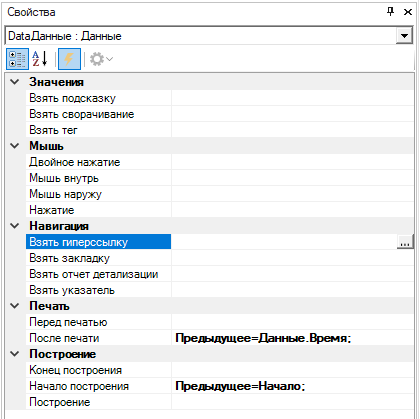Select the highlighted Взять гиперссылку row

99,242
